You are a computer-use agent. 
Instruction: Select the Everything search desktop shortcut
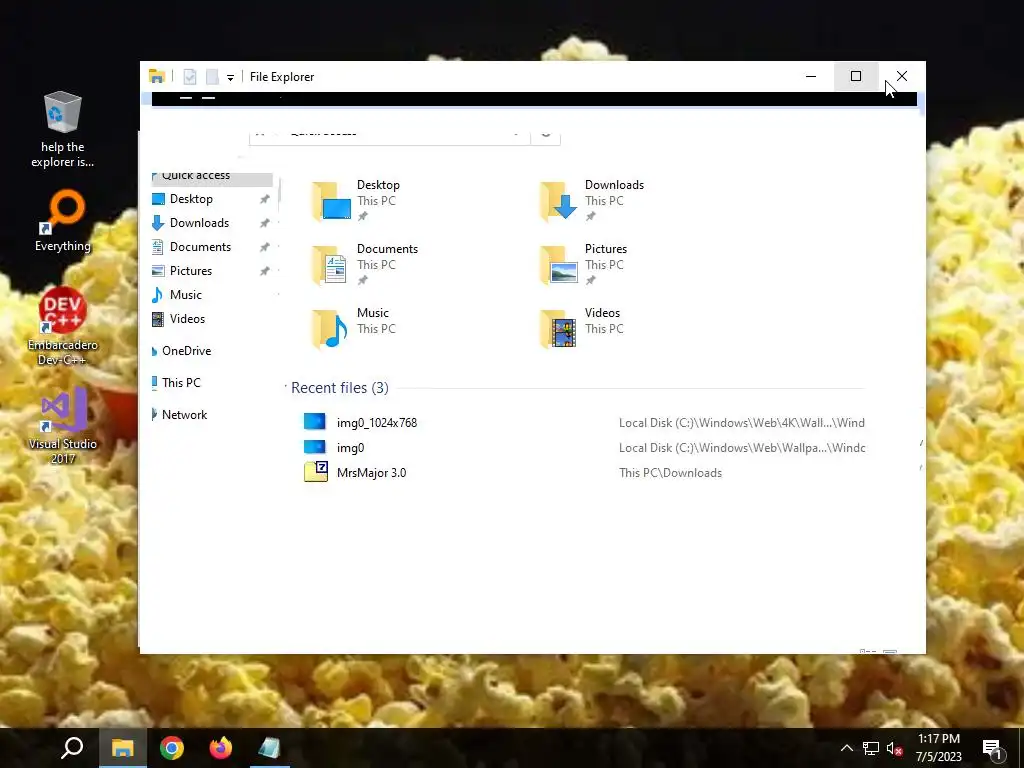(x=63, y=221)
